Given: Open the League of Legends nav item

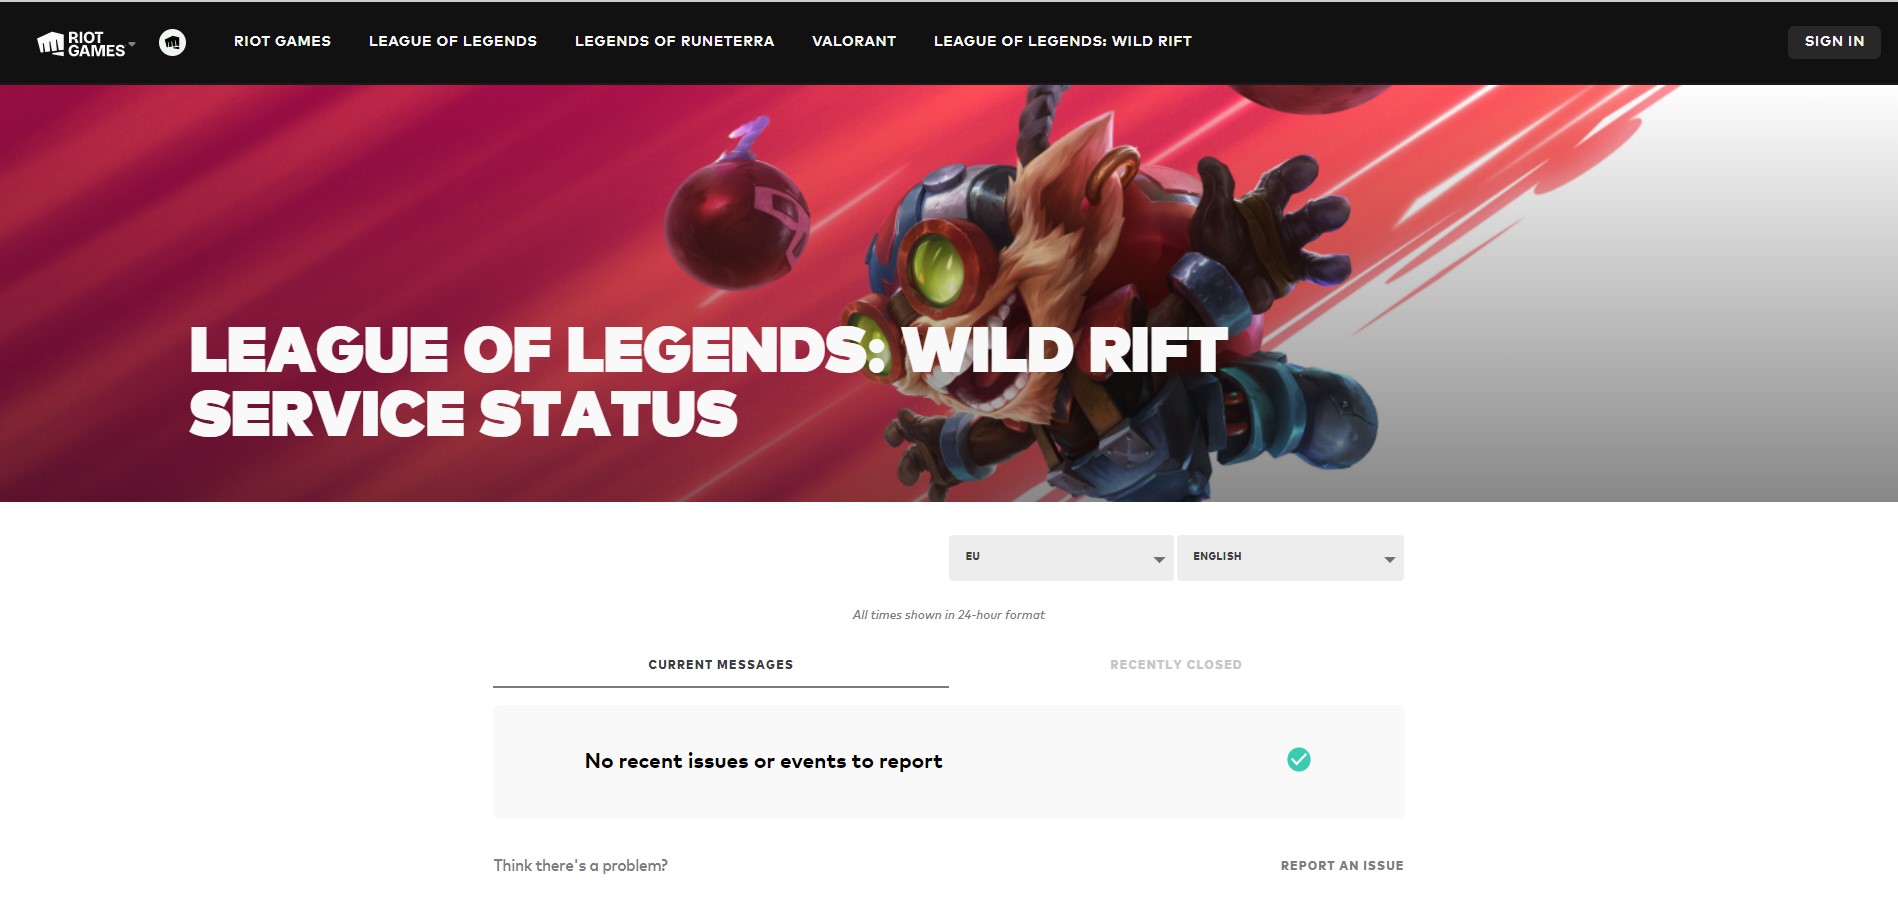Looking at the screenshot, I should tap(453, 41).
